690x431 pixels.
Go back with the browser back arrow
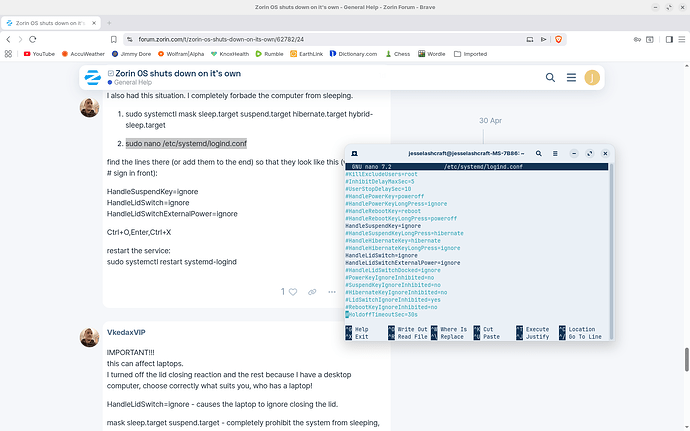[x=8, y=39]
